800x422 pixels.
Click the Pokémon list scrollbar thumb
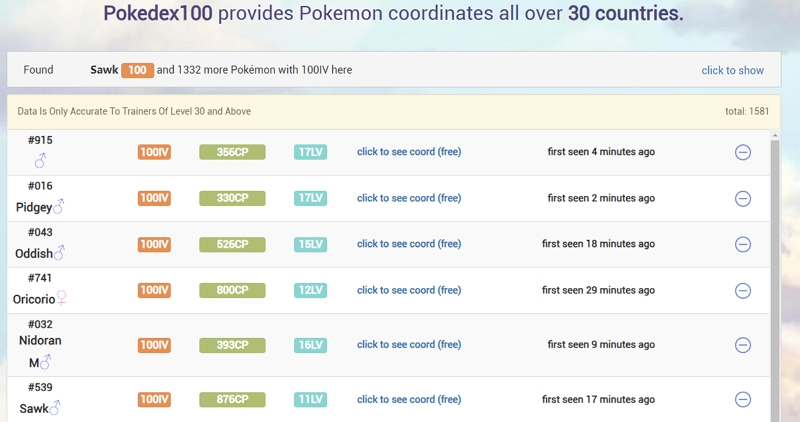click(775, 281)
